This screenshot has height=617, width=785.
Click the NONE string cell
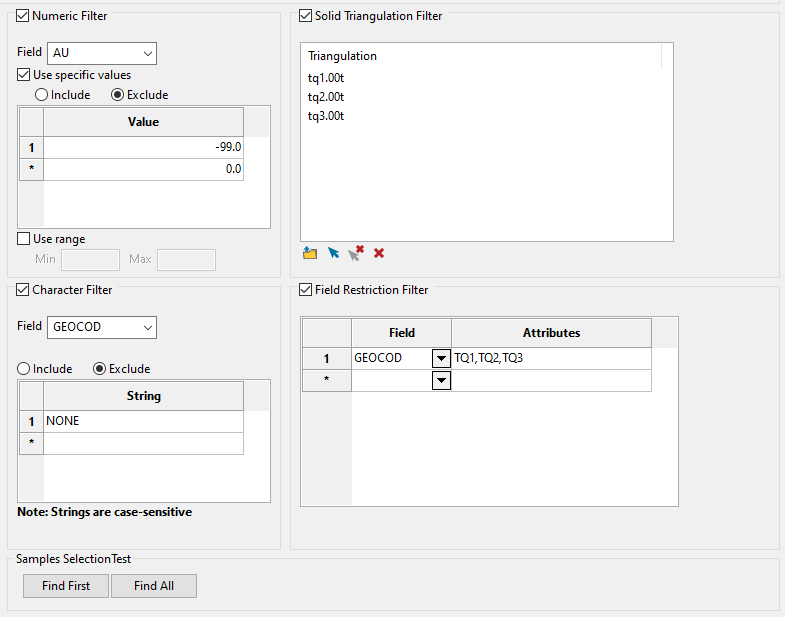[142, 421]
